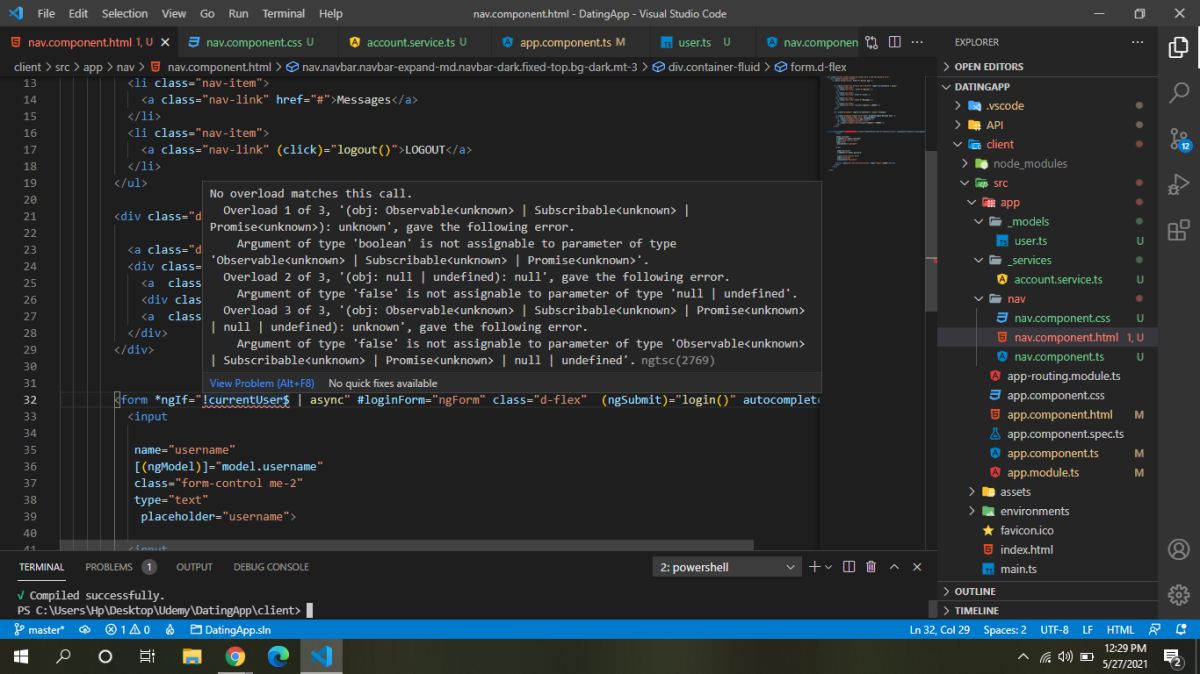
Task: Open the Search view in activity bar
Action: [x=1178, y=93]
